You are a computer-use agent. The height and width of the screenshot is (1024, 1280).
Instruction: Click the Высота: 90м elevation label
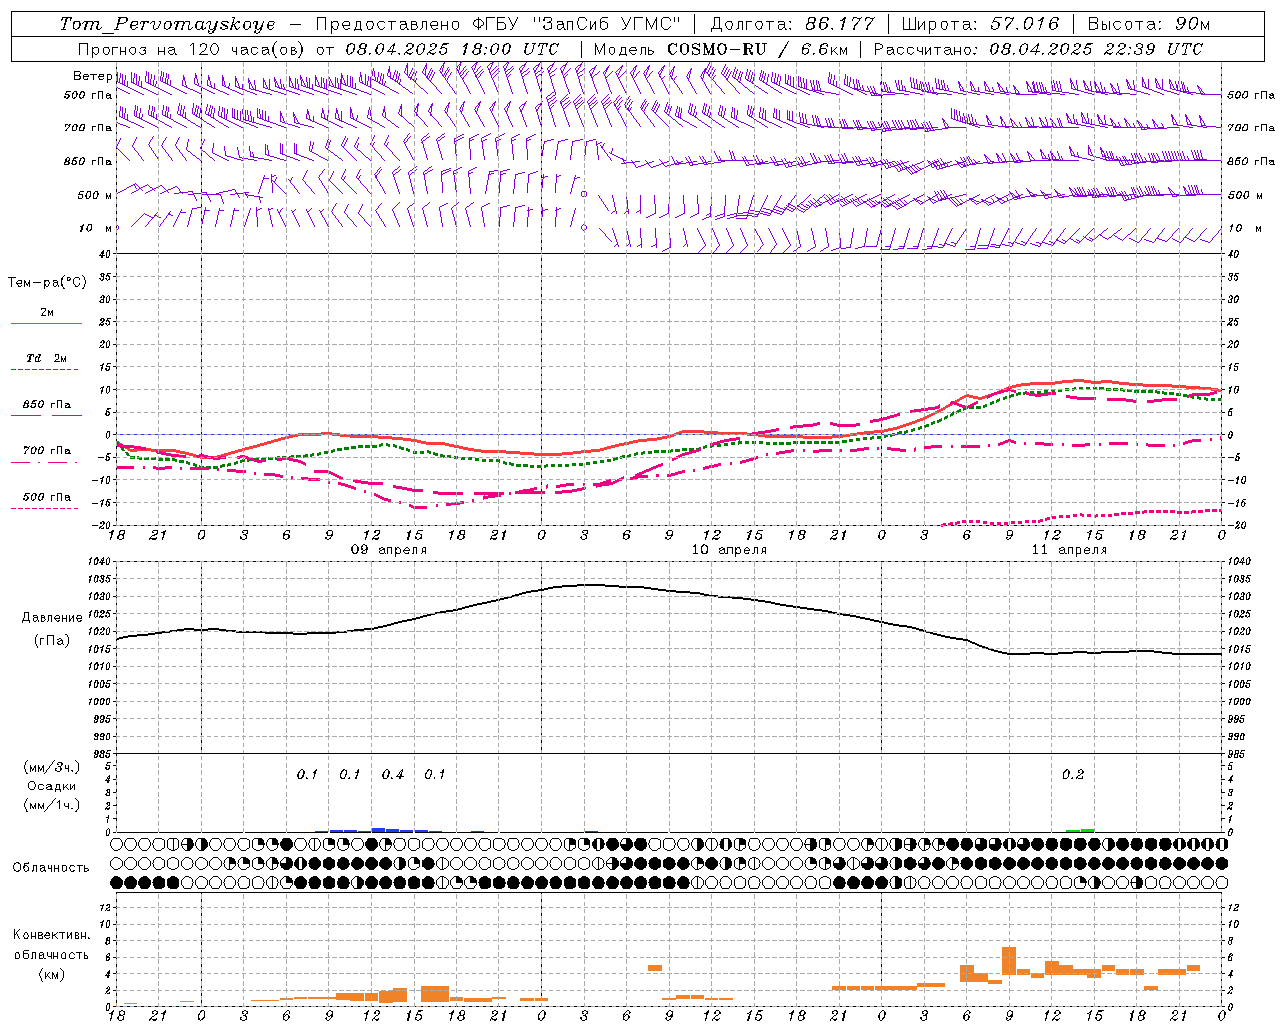coord(1148,24)
